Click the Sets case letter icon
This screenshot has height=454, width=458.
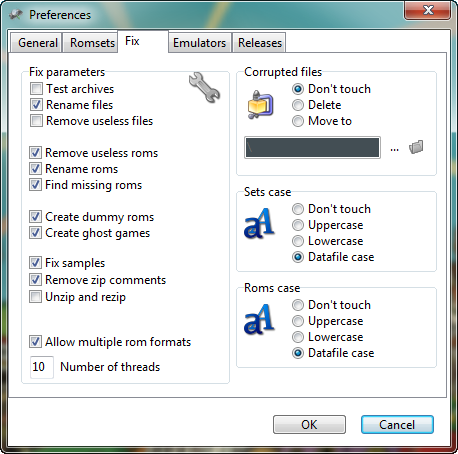point(259,223)
